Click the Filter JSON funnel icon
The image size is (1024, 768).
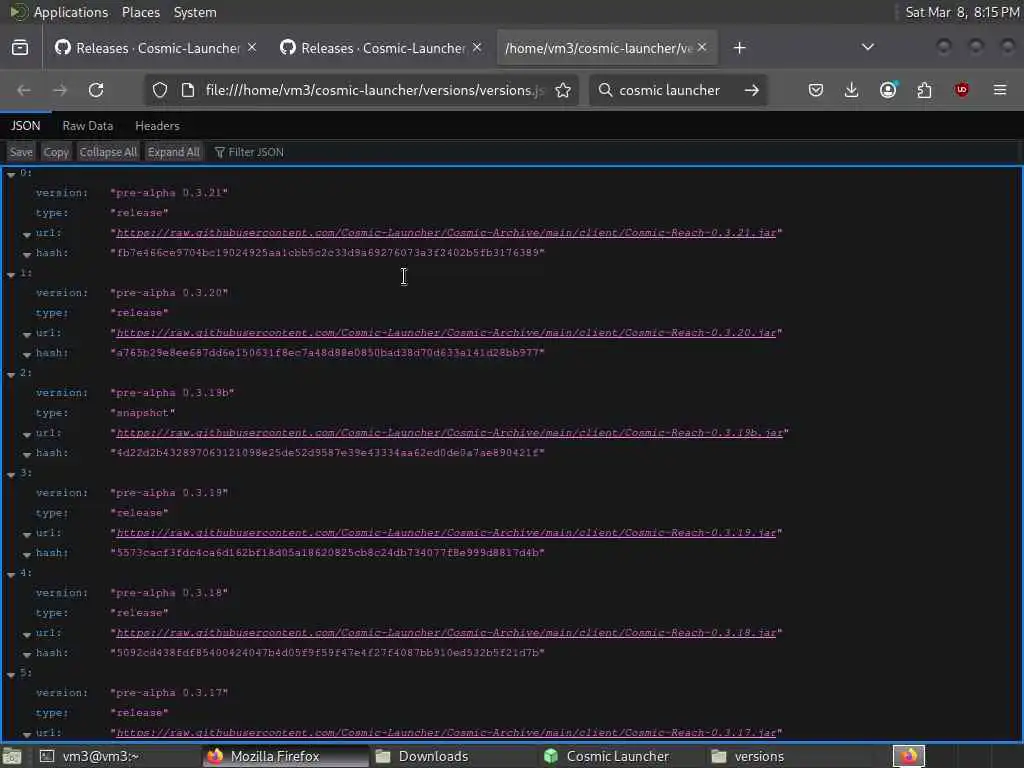219,152
